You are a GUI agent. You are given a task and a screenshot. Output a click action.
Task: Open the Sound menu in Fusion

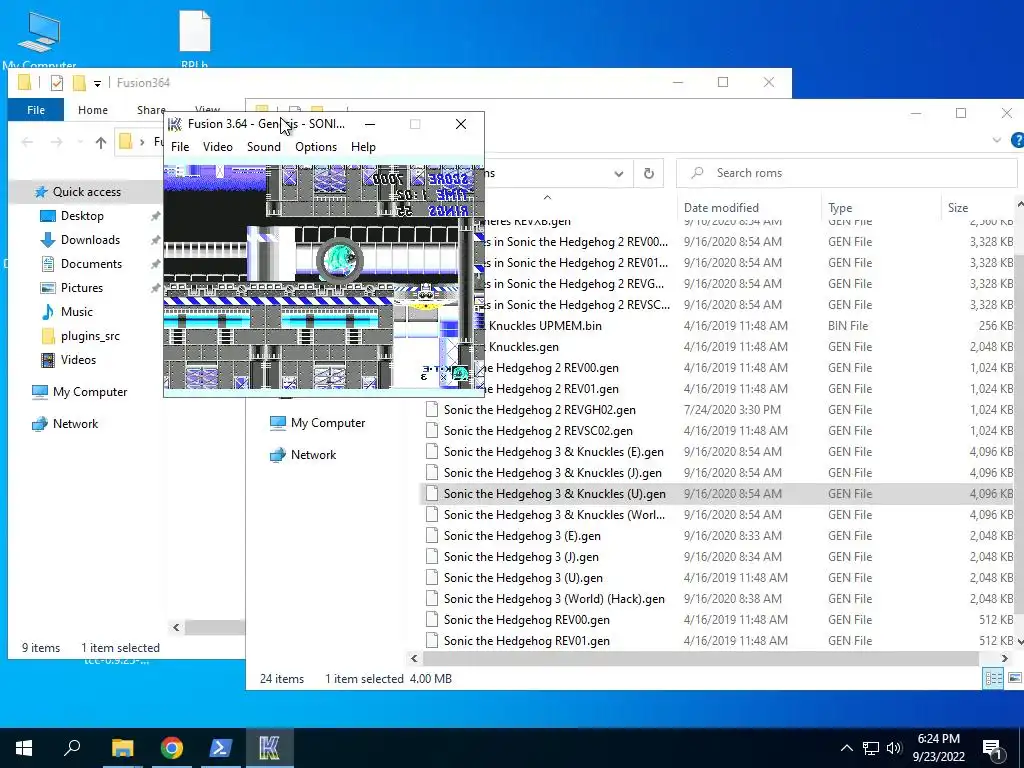[x=264, y=147]
